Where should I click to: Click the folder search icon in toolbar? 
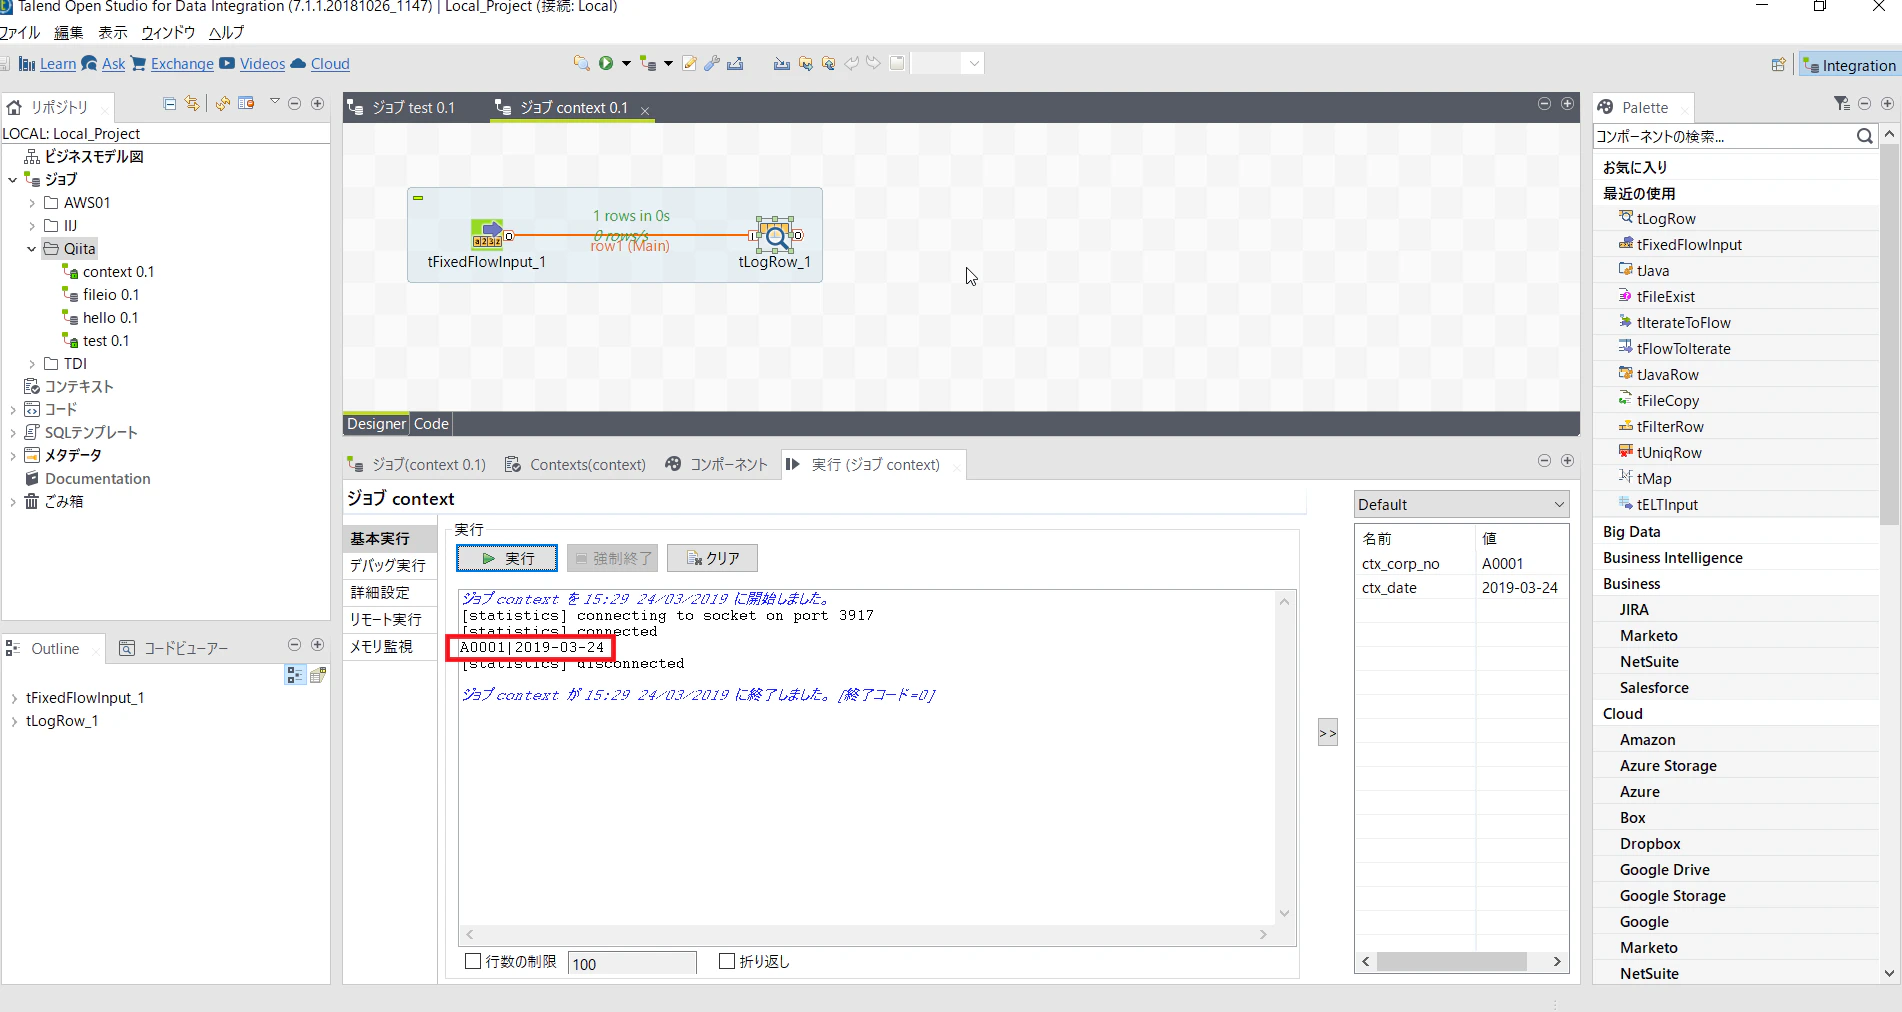click(x=581, y=63)
